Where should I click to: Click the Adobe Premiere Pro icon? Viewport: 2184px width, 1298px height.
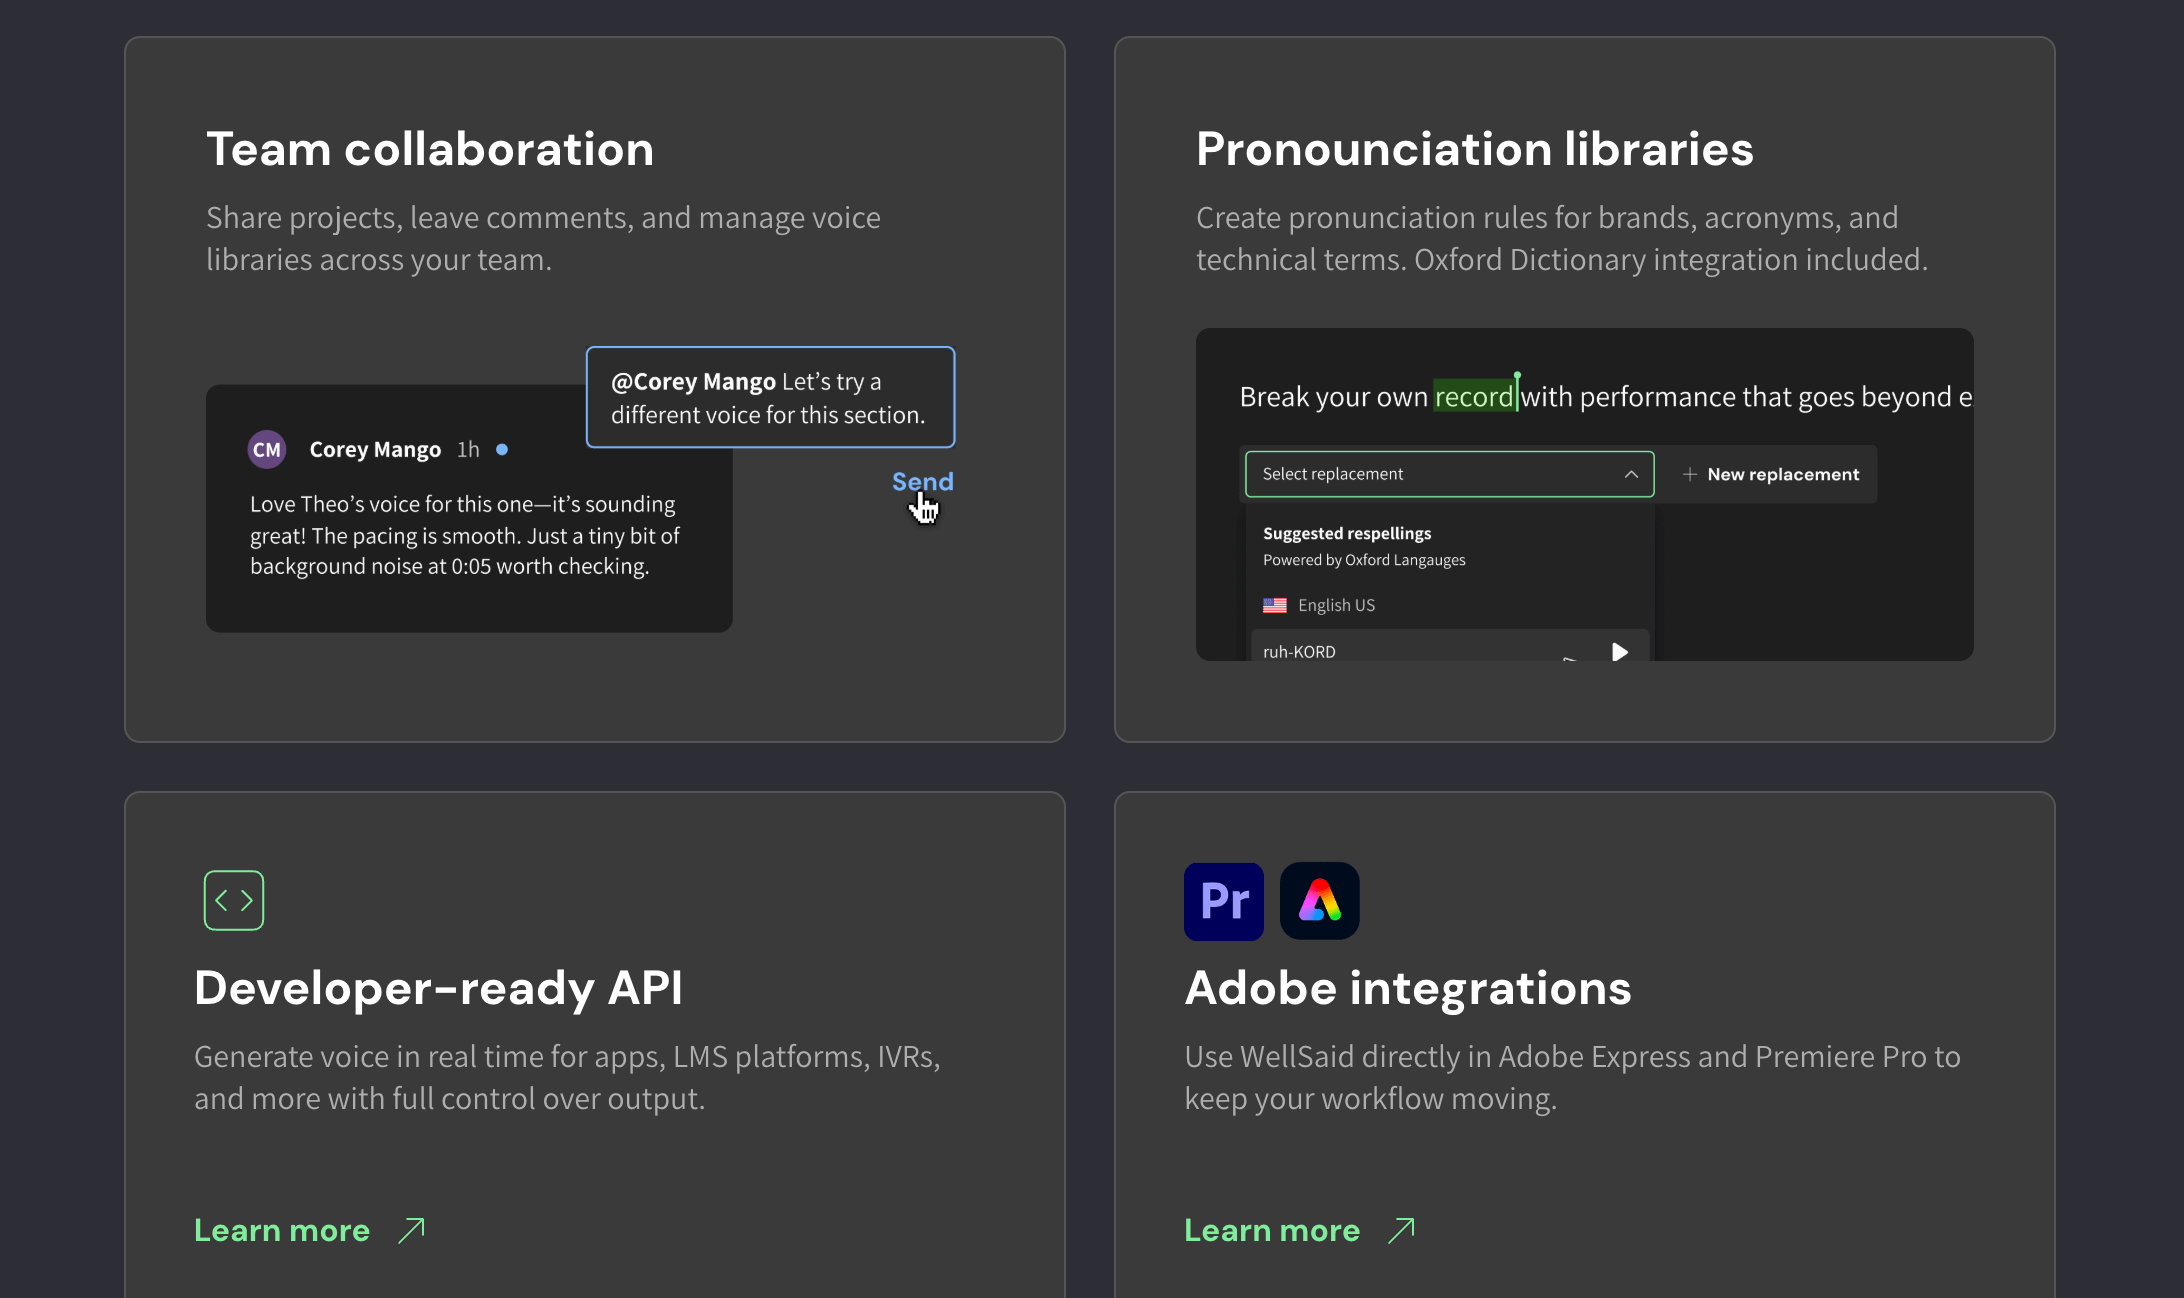pos(1223,901)
